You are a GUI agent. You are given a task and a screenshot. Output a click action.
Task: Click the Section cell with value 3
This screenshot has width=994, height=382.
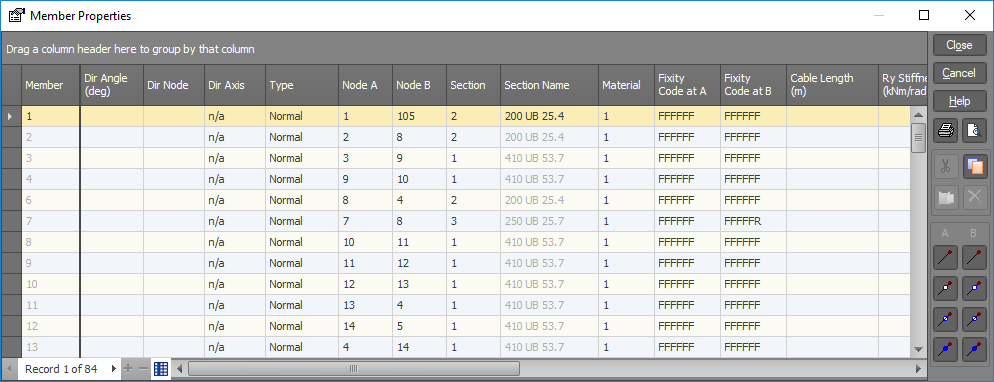pyautogui.click(x=473, y=221)
